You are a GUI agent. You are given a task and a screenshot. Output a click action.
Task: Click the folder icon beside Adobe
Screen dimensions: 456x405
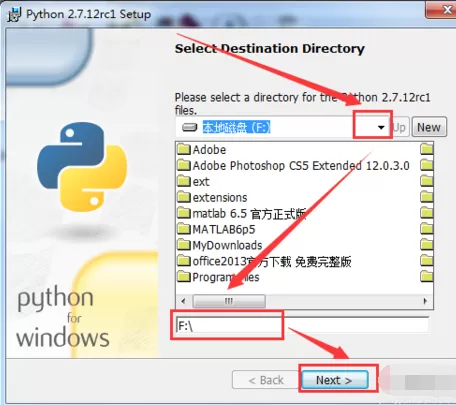(x=184, y=149)
